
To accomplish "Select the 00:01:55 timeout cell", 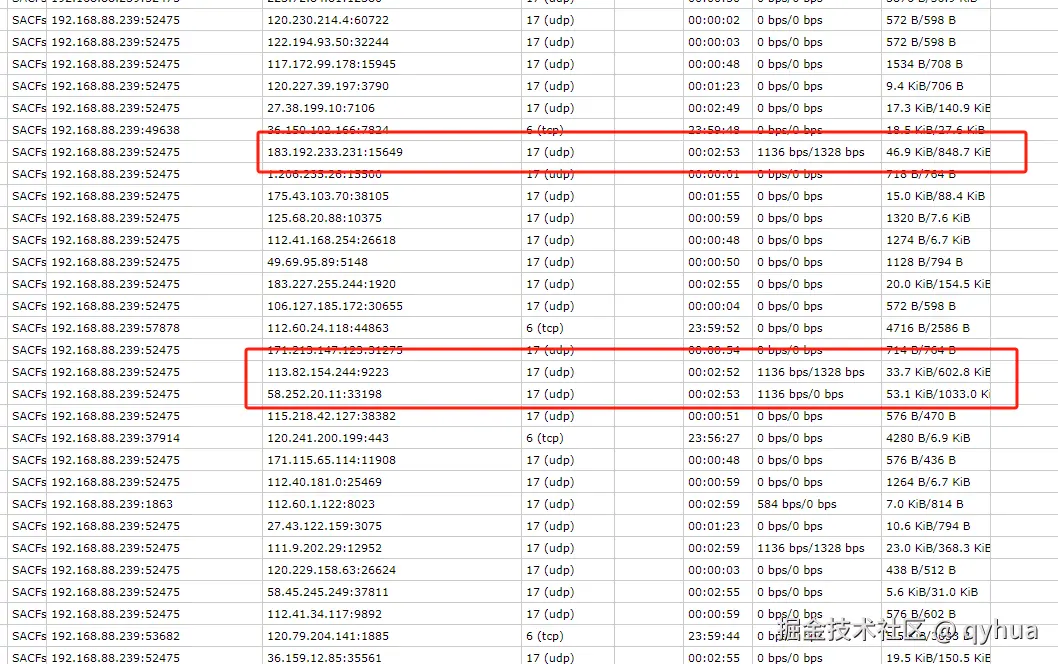I will tap(714, 196).
